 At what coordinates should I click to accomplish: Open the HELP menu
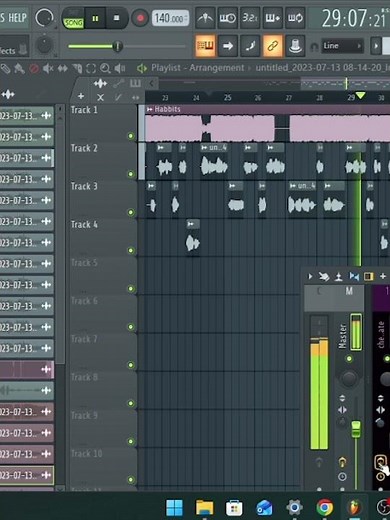tap(17, 17)
